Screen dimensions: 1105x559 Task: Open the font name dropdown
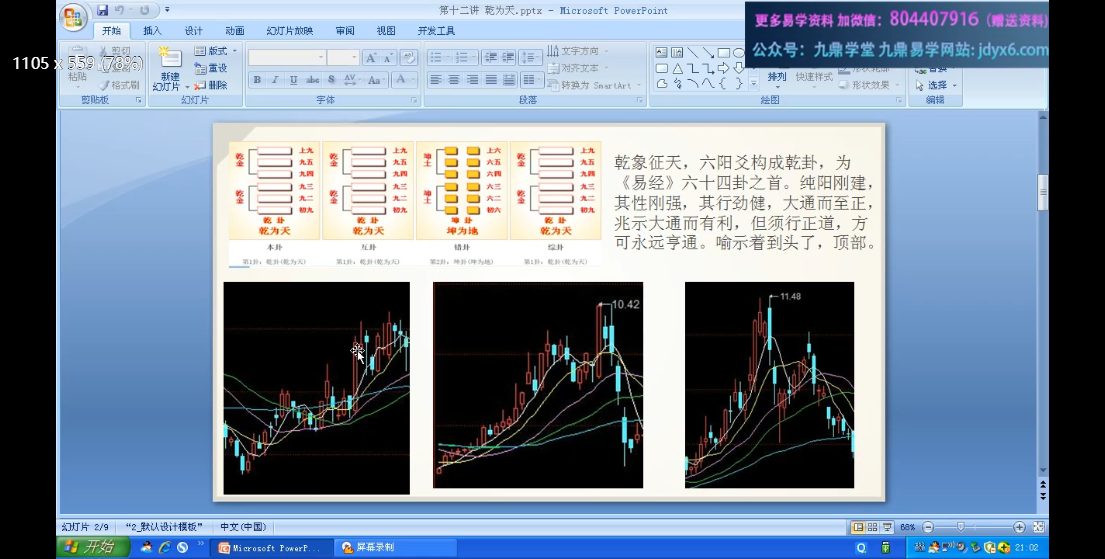tap(320, 58)
